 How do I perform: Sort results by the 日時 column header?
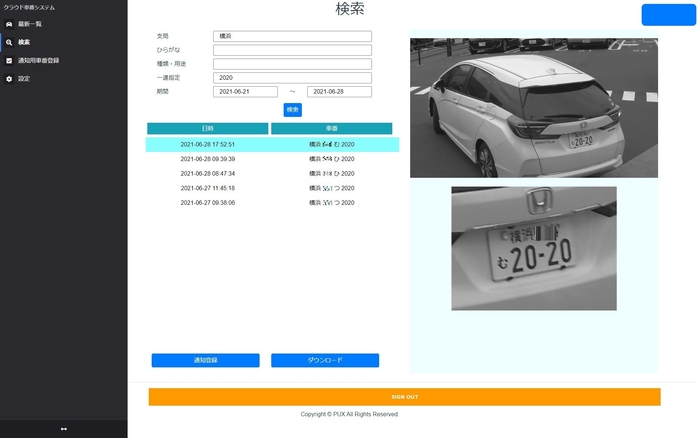[207, 129]
